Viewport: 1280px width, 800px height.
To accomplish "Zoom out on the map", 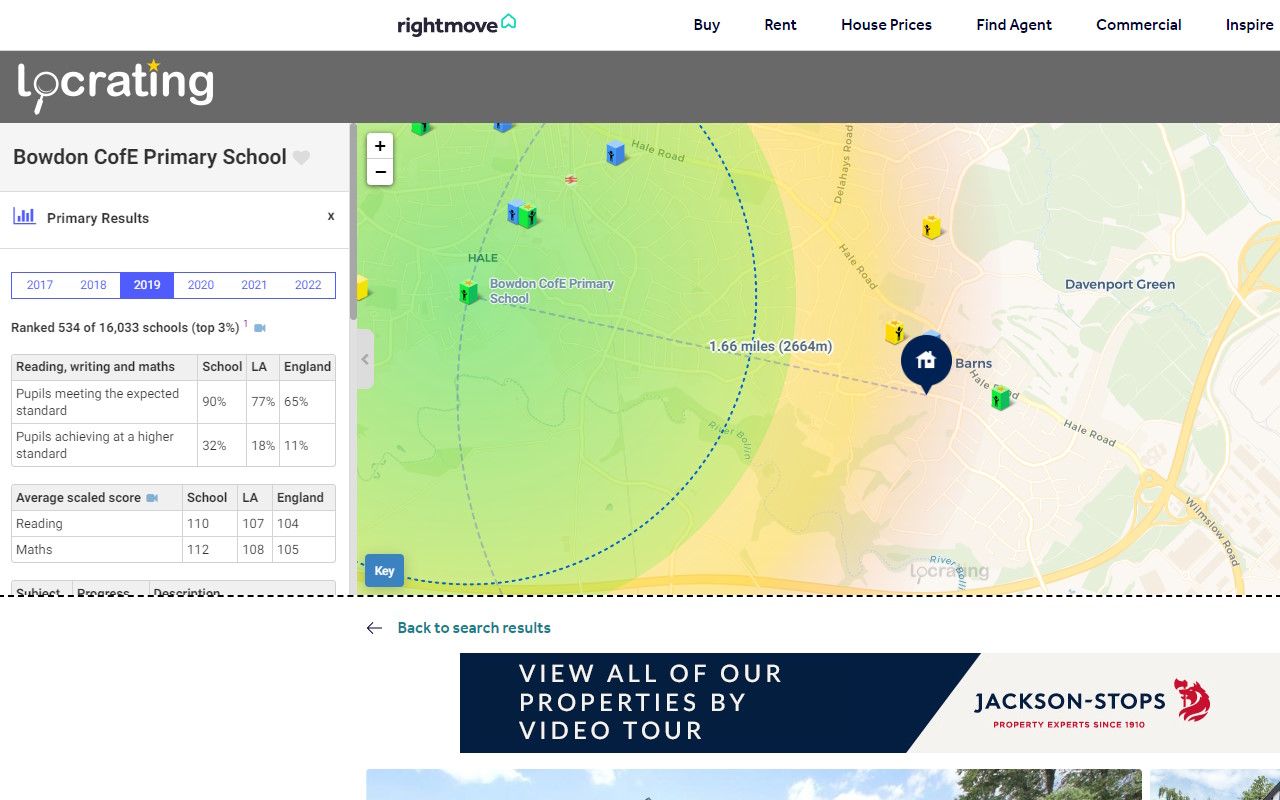I will coord(380,172).
